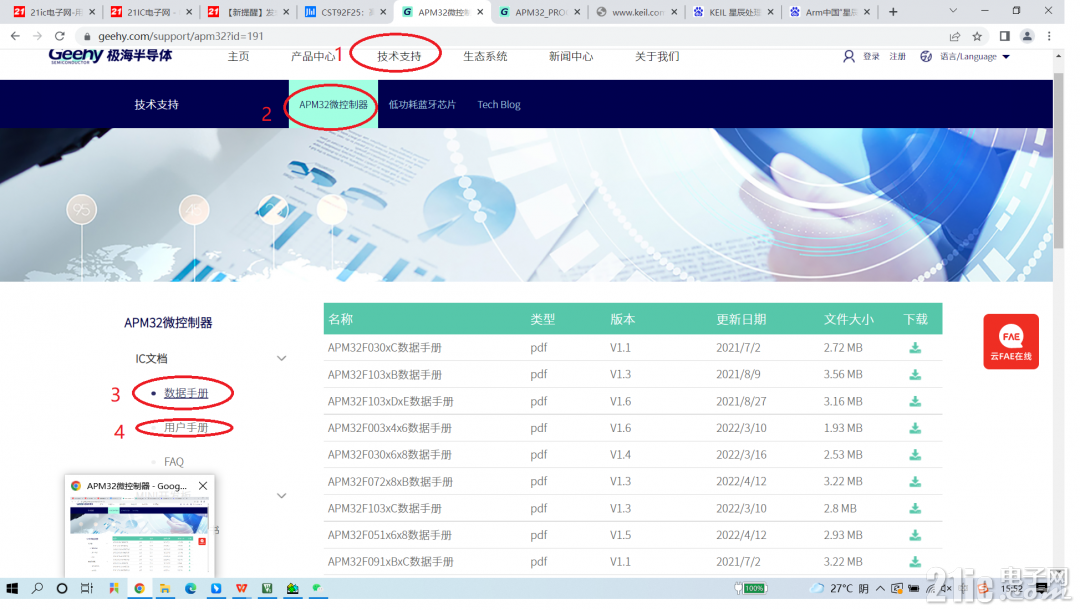Open the browser side panel
Viewport: 1080px width, 610px height.
(1004, 36)
